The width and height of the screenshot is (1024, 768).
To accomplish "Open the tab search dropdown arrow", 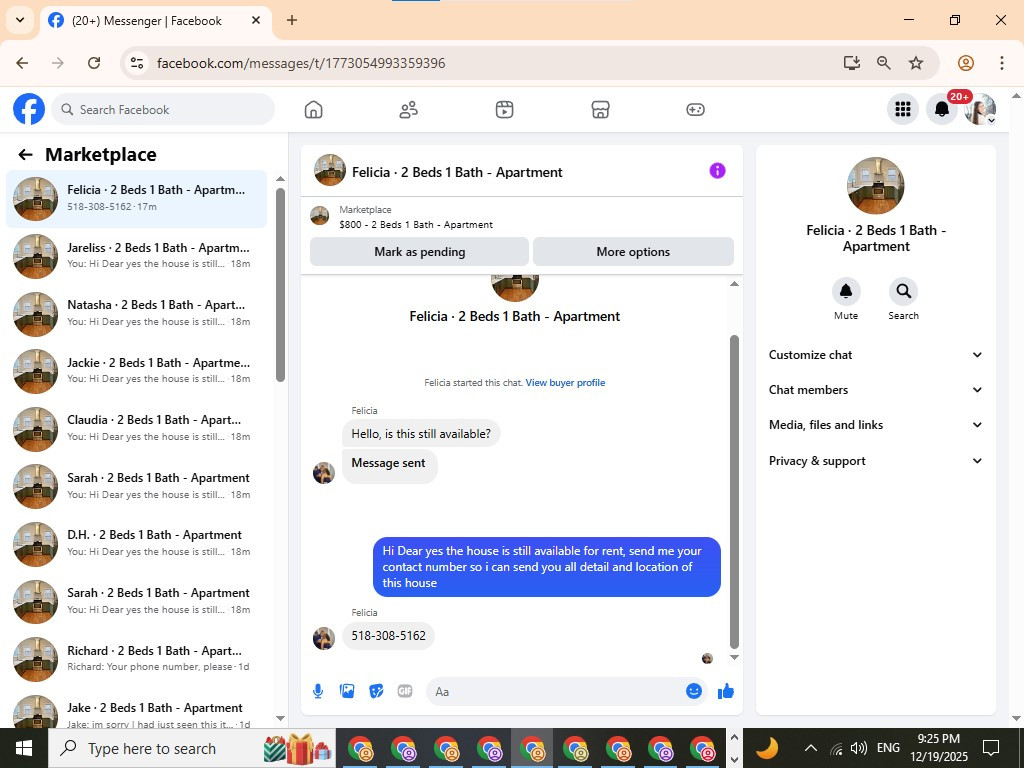I will 20,20.
